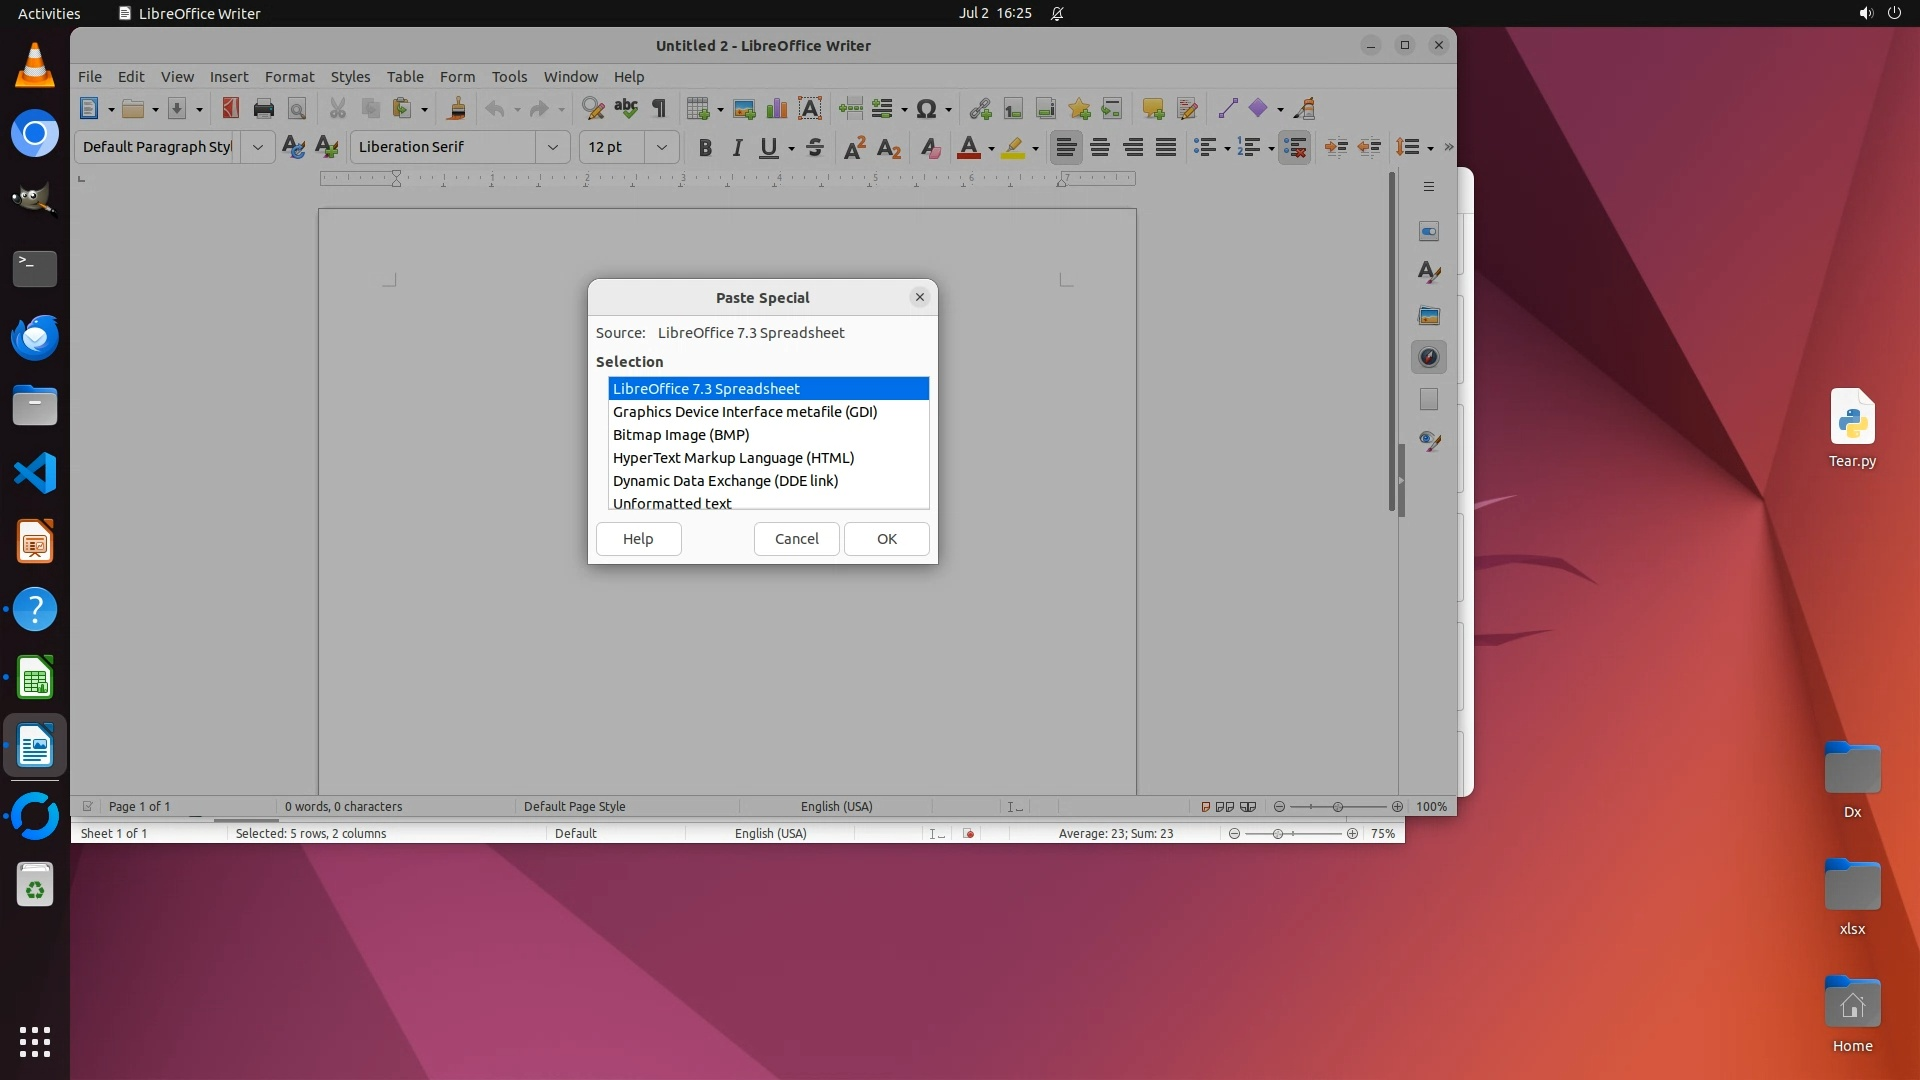Click the Insert Special Character omega icon
The width and height of the screenshot is (1920, 1080).
point(926,109)
